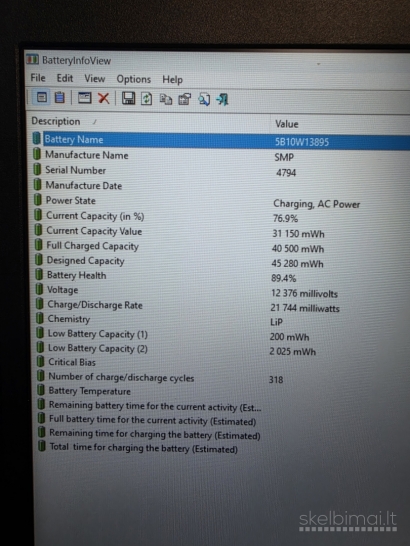Click the LiP chemistry value
This screenshot has width=410, height=546.
[x=276, y=322]
